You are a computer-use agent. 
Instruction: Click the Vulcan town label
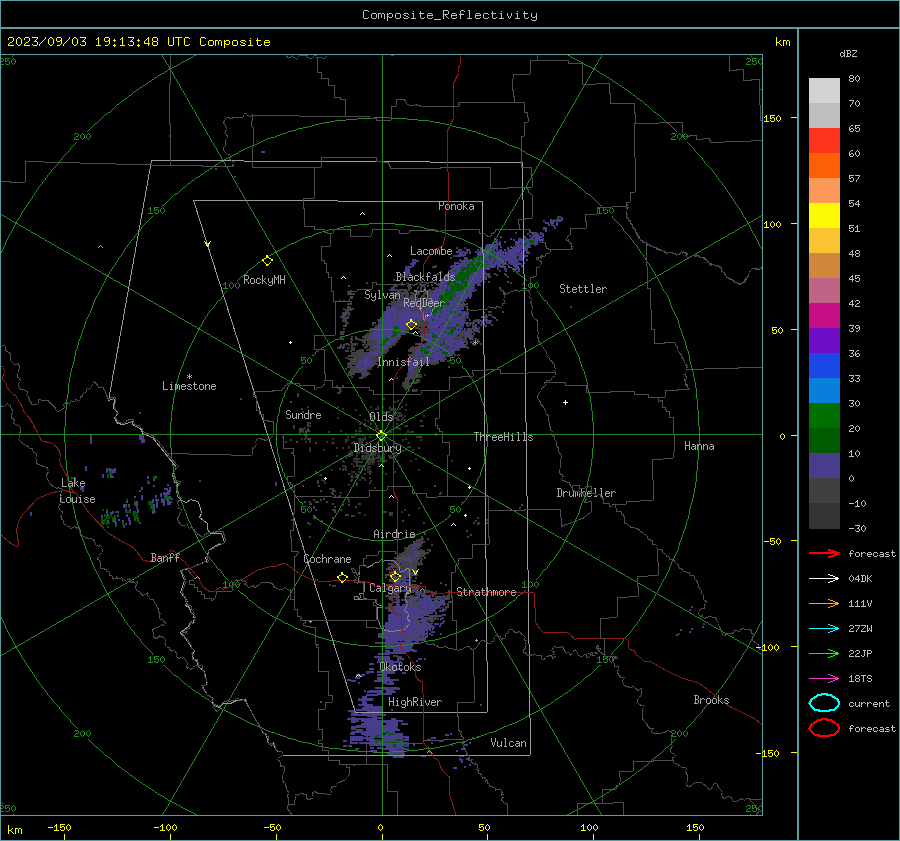[x=509, y=743]
